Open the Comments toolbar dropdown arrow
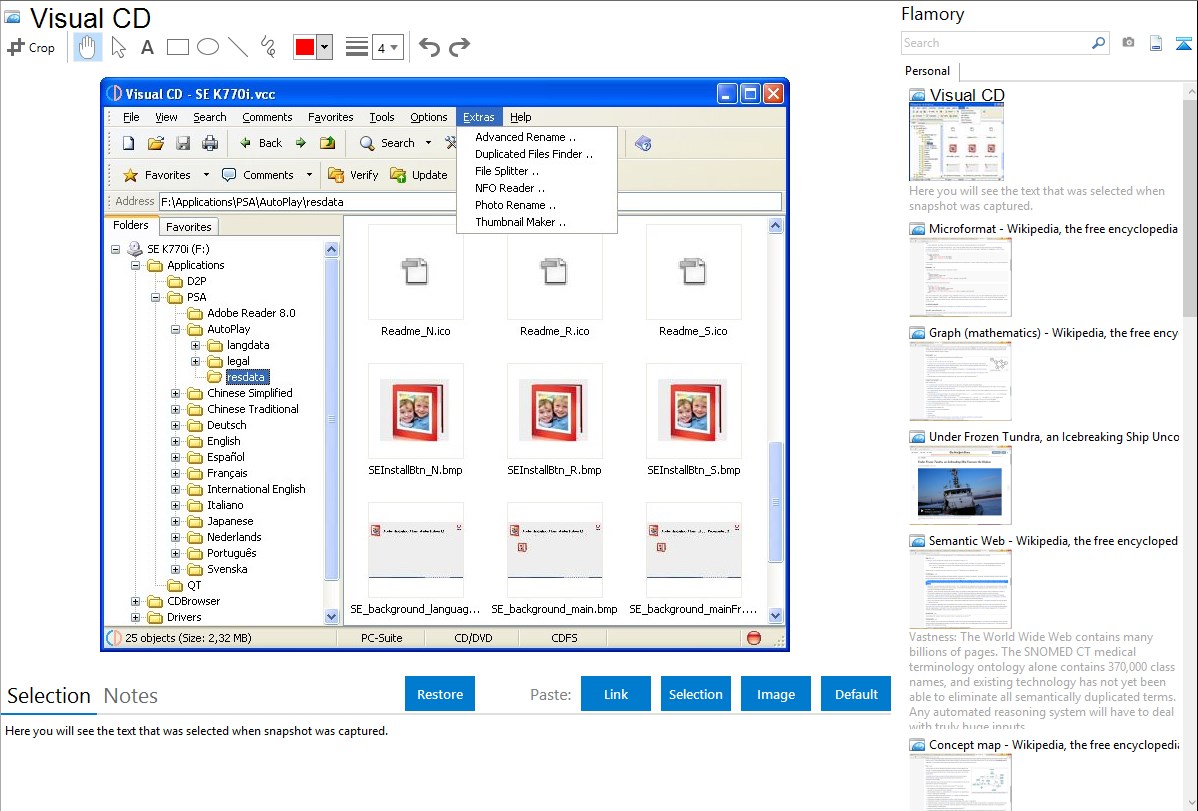The image size is (1198, 811). [x=309, y=175]
